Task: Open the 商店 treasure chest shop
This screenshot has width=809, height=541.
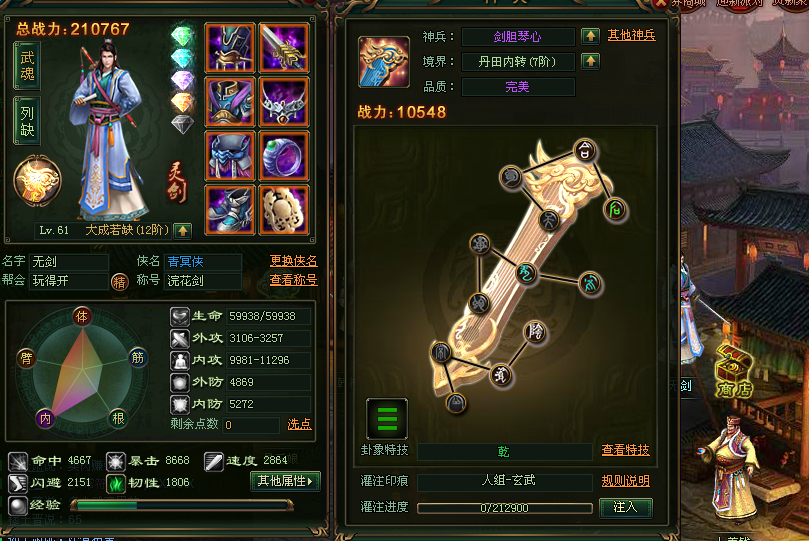Action: coord(734,372)
